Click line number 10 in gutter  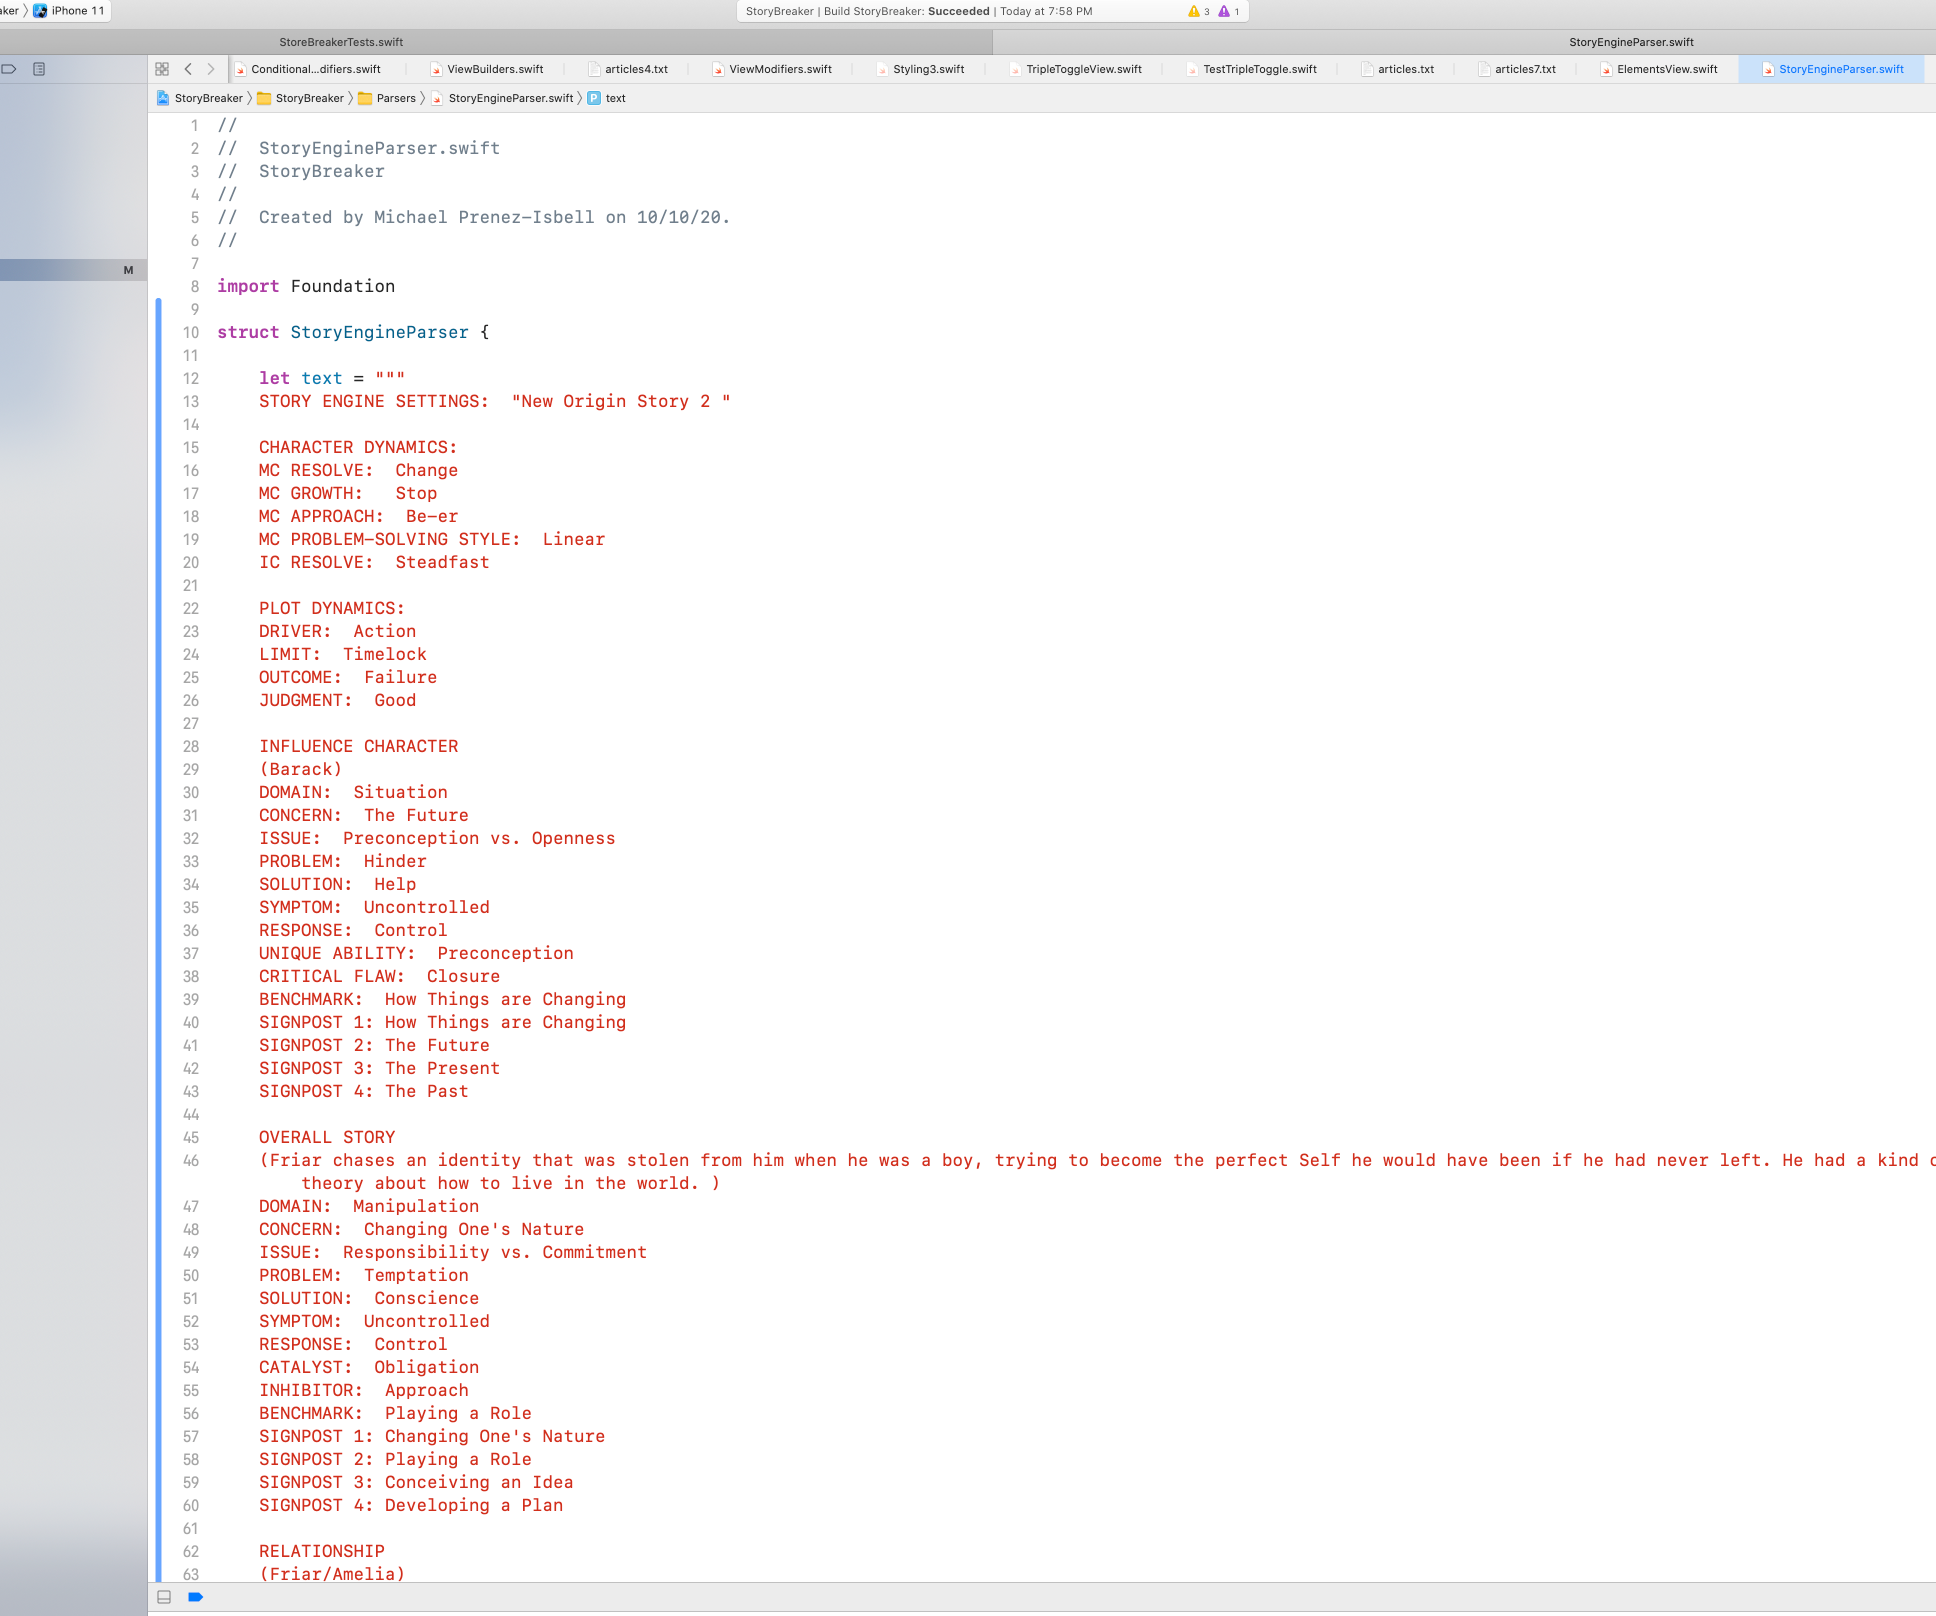(190, 332)
